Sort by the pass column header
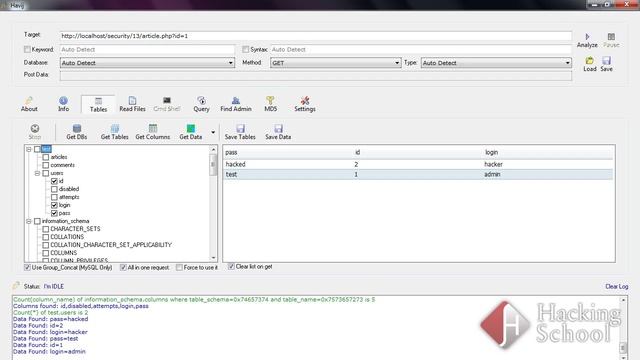Viewport: 640px width, 360px height. pyautogui.click(x=288, y=152)
